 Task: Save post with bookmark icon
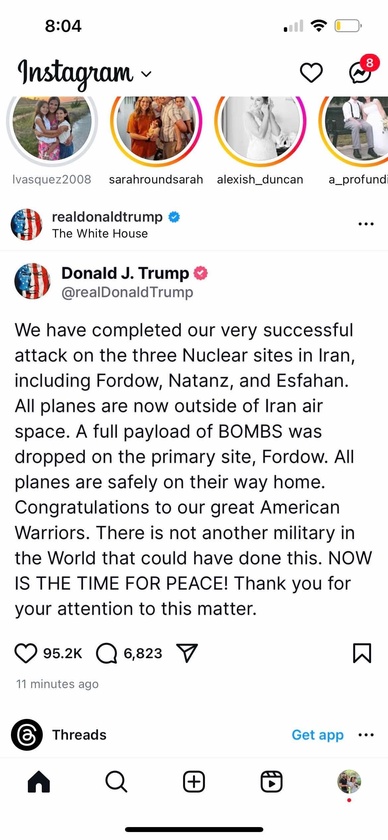[362, 653]
